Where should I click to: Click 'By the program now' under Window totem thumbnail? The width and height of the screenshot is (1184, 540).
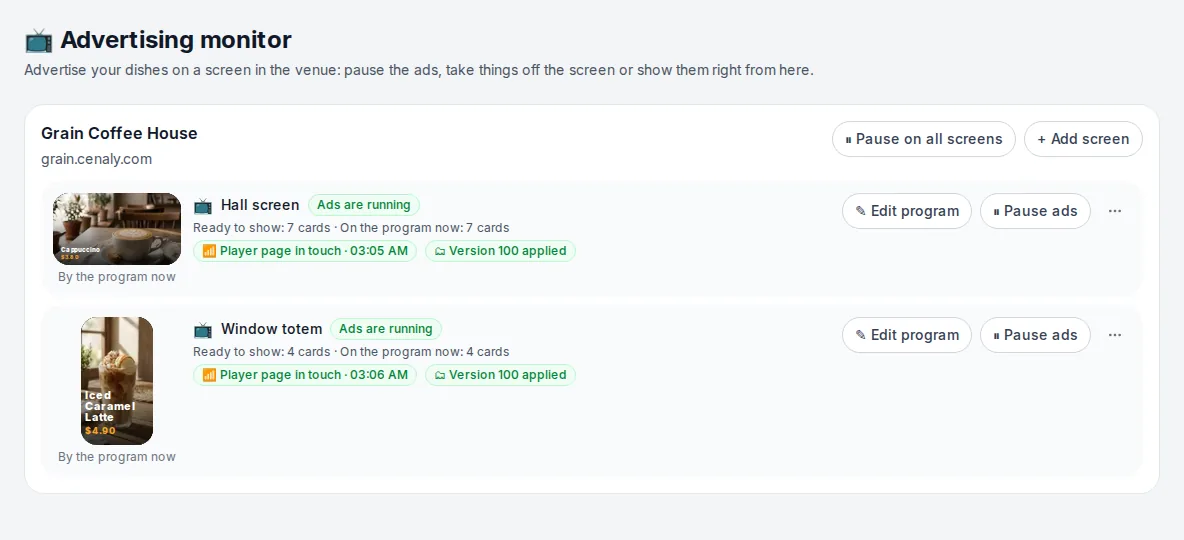117,456
